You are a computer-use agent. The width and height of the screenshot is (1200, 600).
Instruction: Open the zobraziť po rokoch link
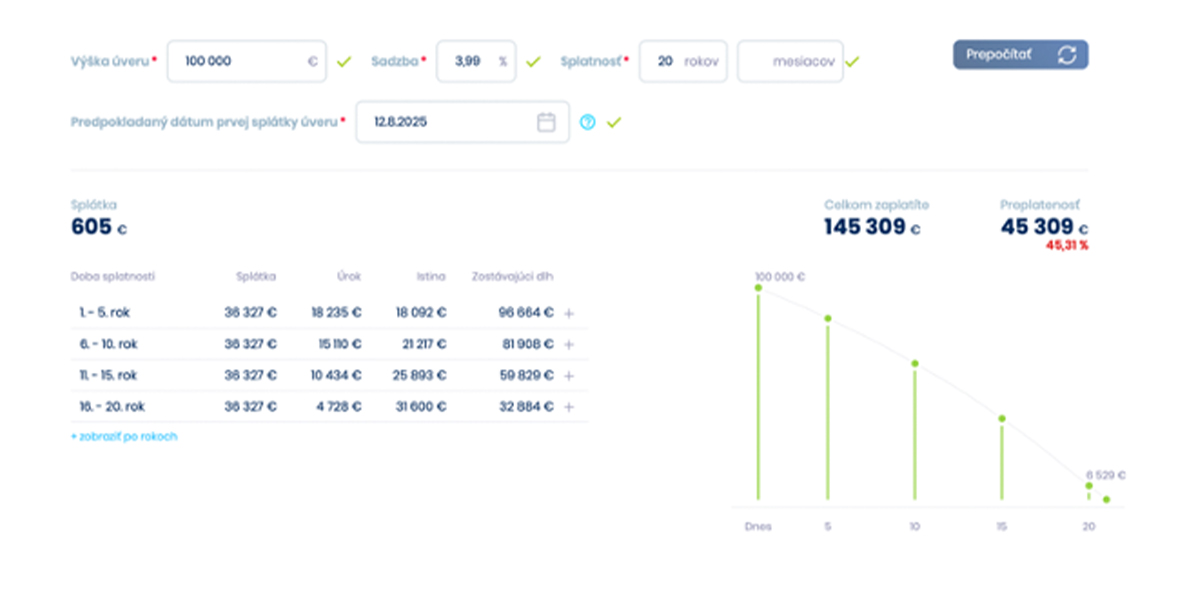(124, 437)
